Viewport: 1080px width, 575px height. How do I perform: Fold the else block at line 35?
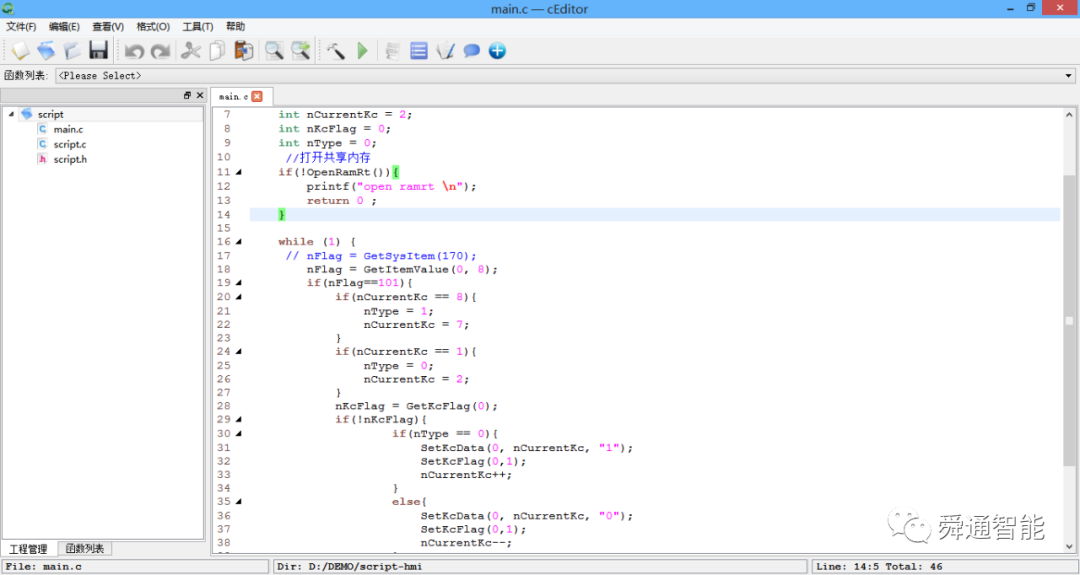(239, 501)
